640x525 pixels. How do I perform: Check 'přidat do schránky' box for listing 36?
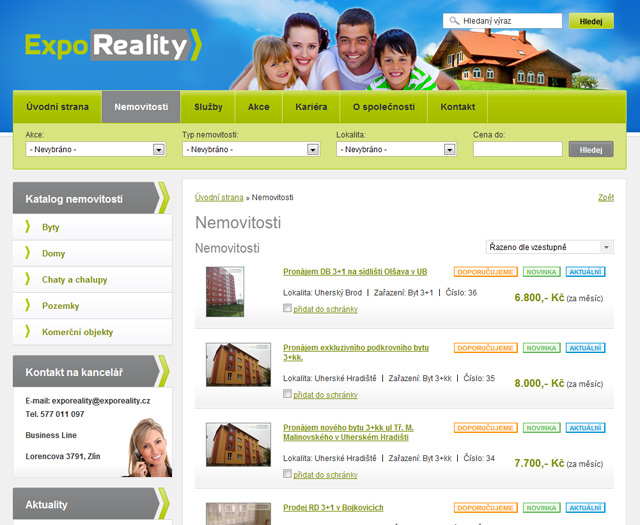click(x=287, y=308)
